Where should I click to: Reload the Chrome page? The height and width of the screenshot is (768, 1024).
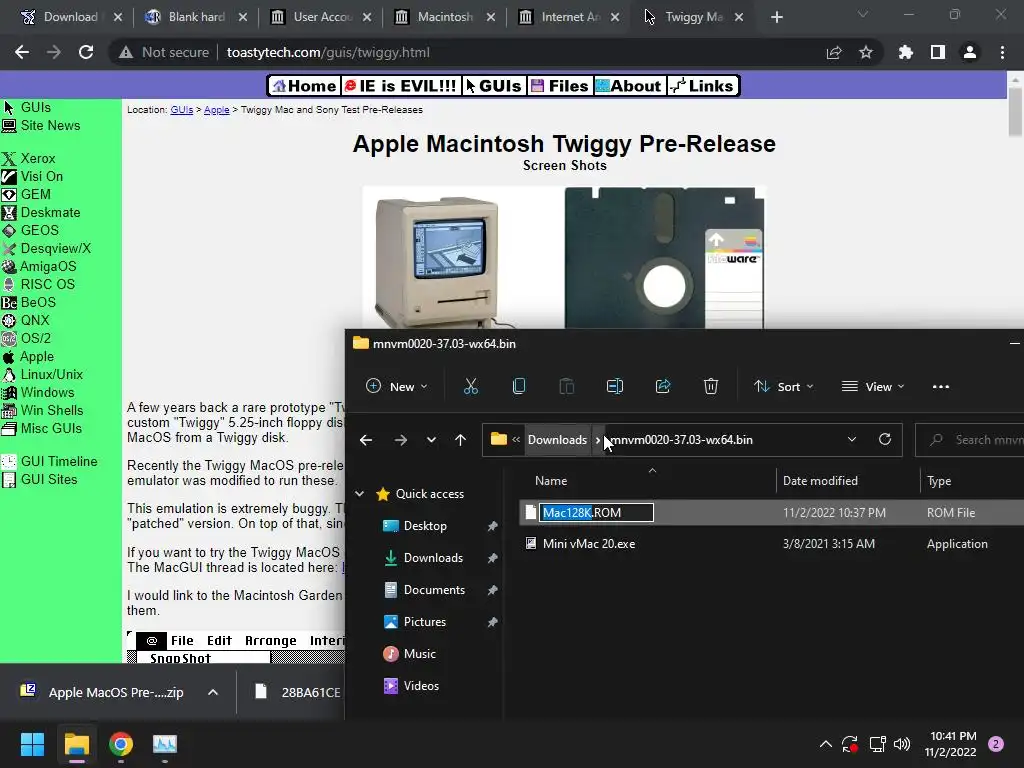click(86, 52)
